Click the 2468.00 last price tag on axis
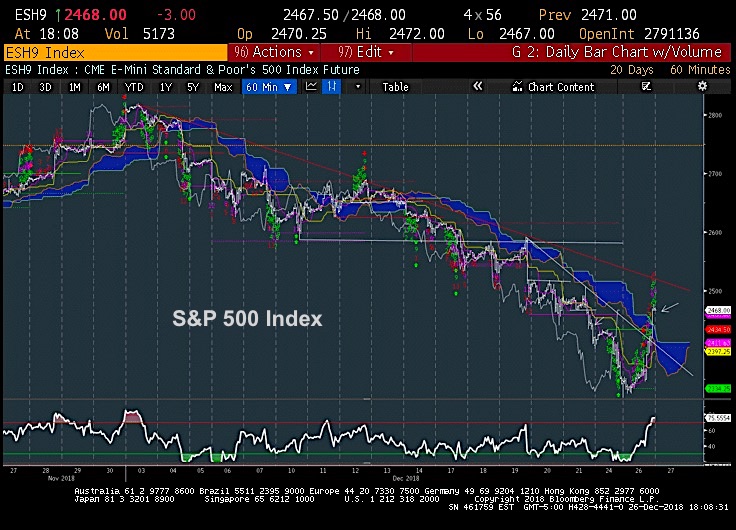 (x=719, y=310)
